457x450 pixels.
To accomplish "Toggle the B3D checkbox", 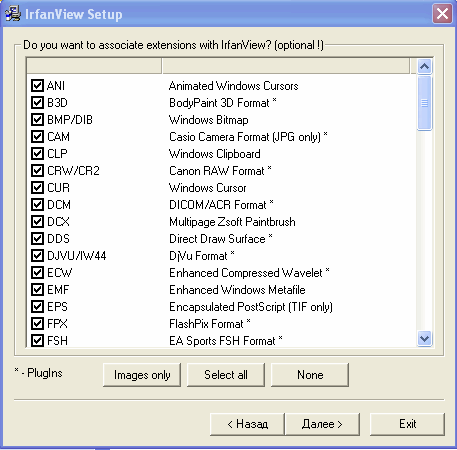I will (37, 103).
